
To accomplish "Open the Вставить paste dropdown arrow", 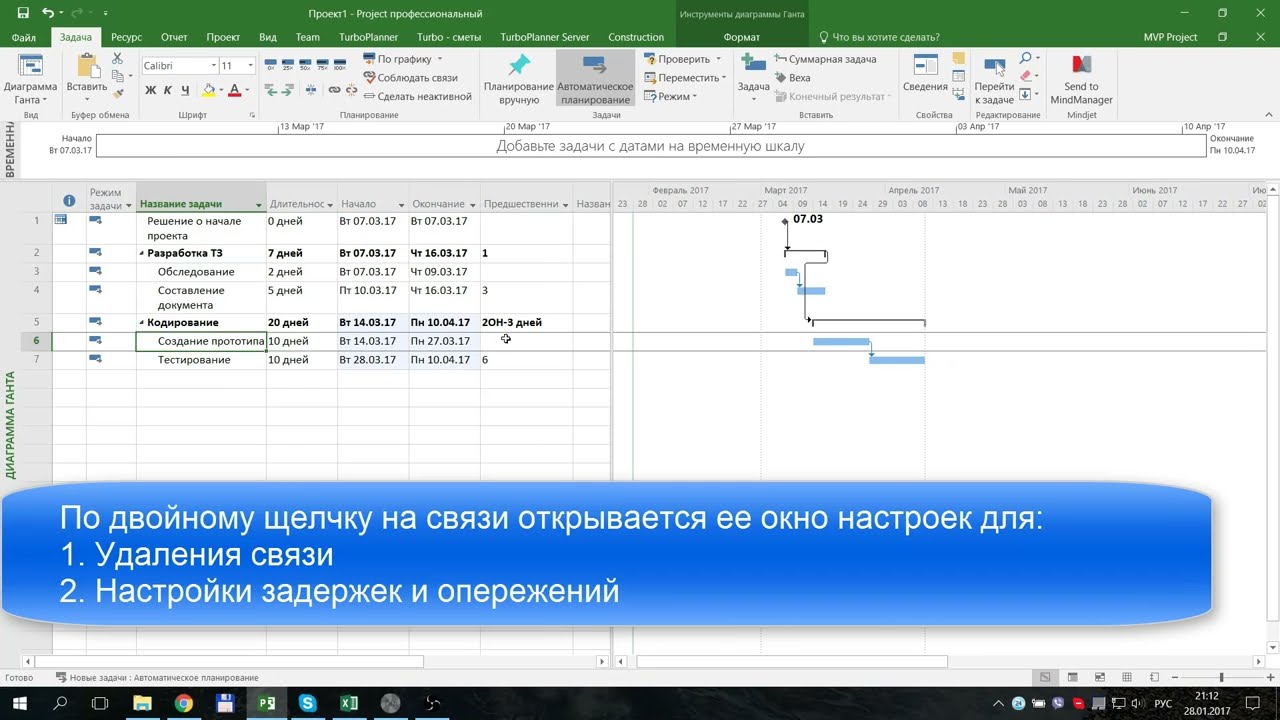I will click(x=87, y=99).
